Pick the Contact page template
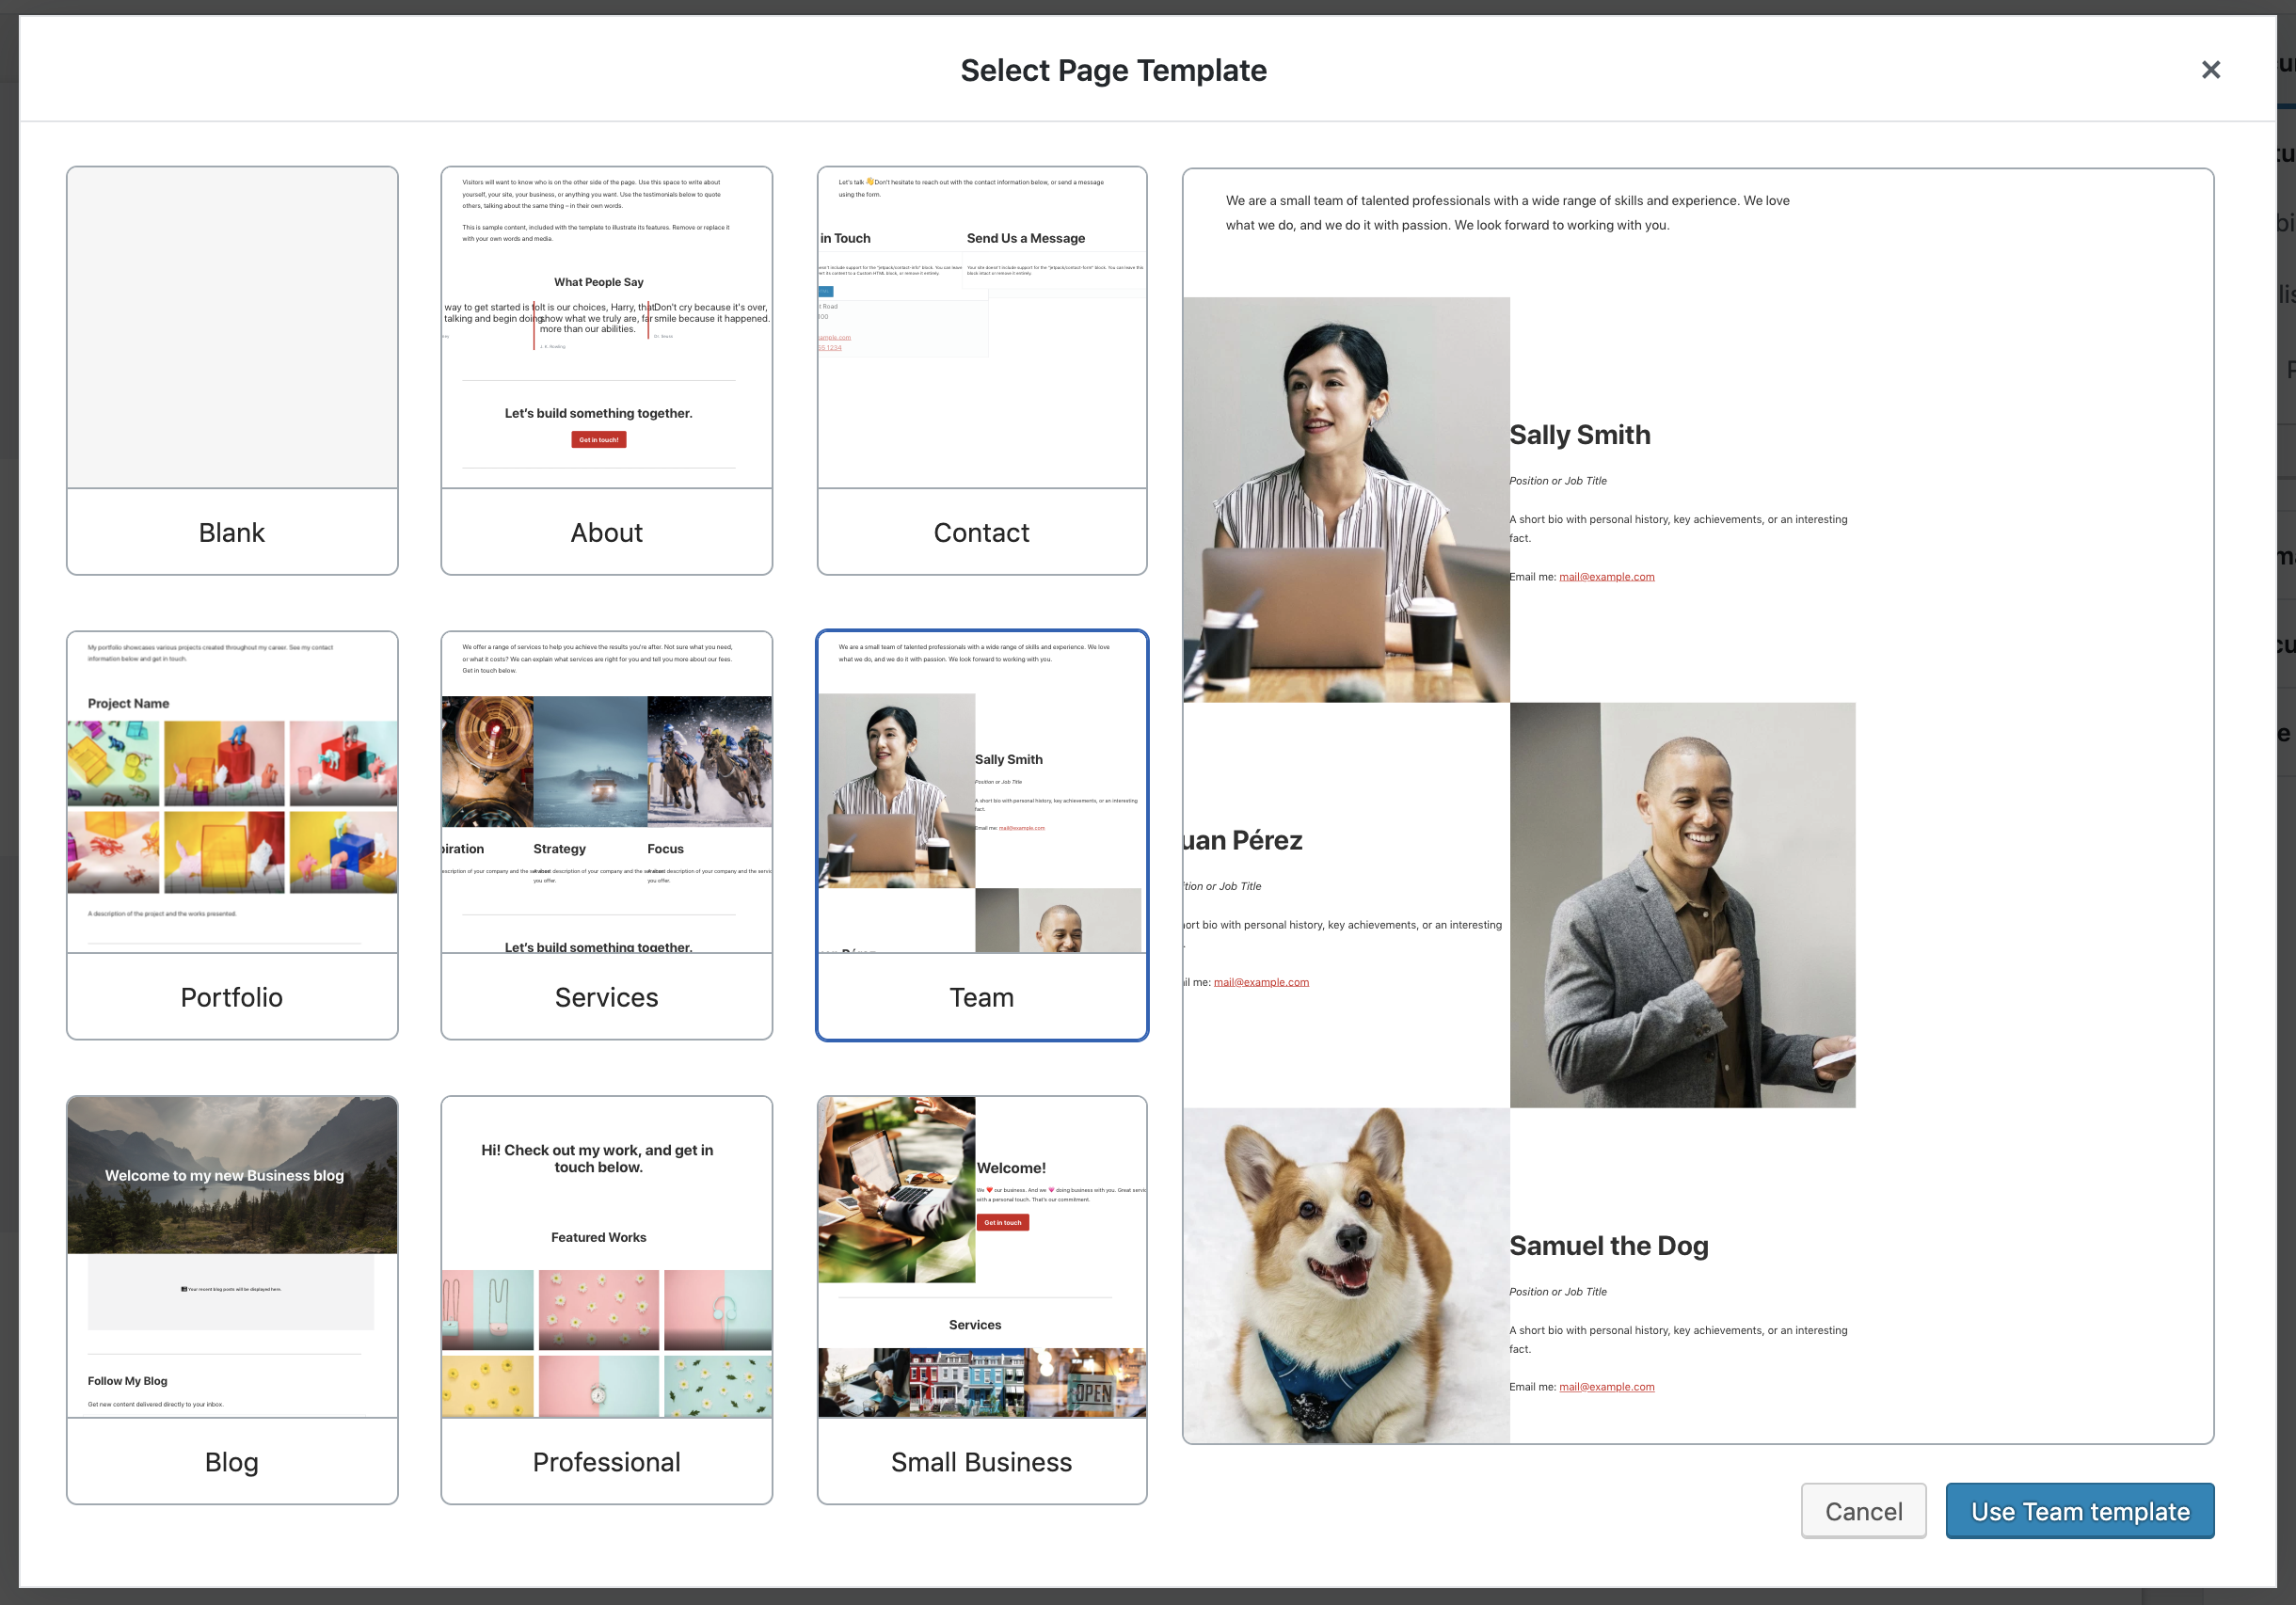The width and height of the screenshot is (2296, 1605). coord(981,370)
